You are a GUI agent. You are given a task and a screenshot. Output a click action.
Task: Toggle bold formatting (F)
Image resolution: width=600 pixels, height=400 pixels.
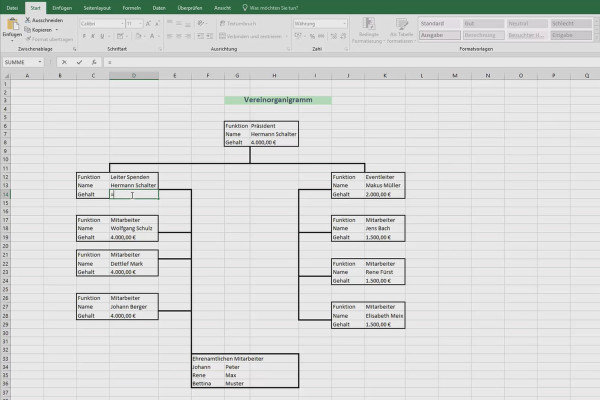[84, 36]
